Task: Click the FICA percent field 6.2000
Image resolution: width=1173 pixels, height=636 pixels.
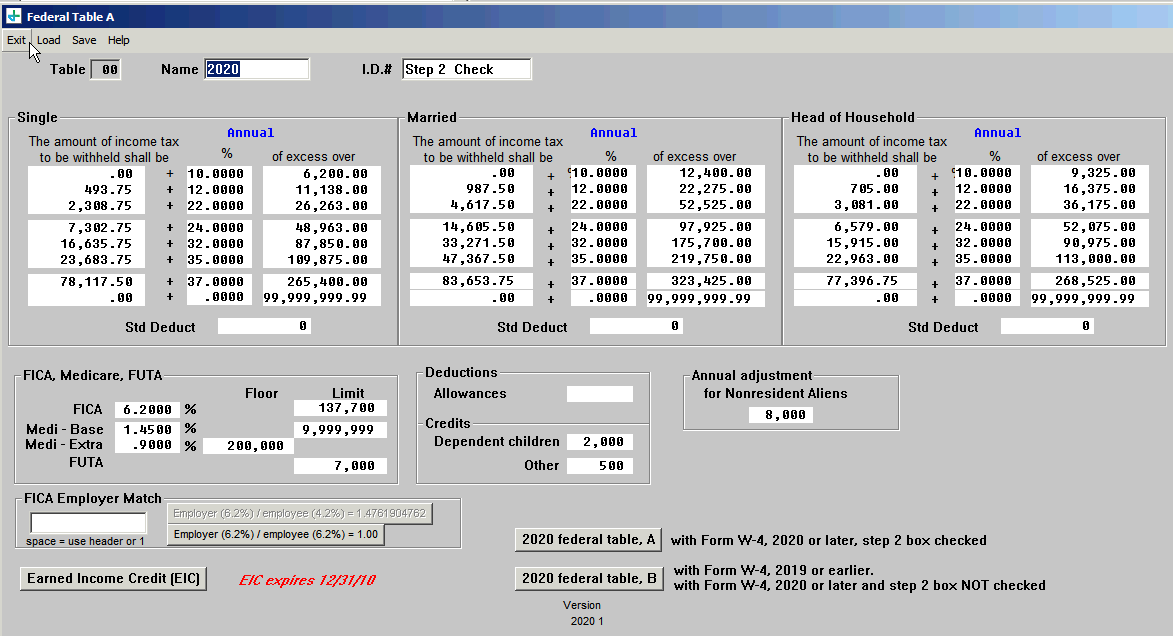Action: click(147, 410)
